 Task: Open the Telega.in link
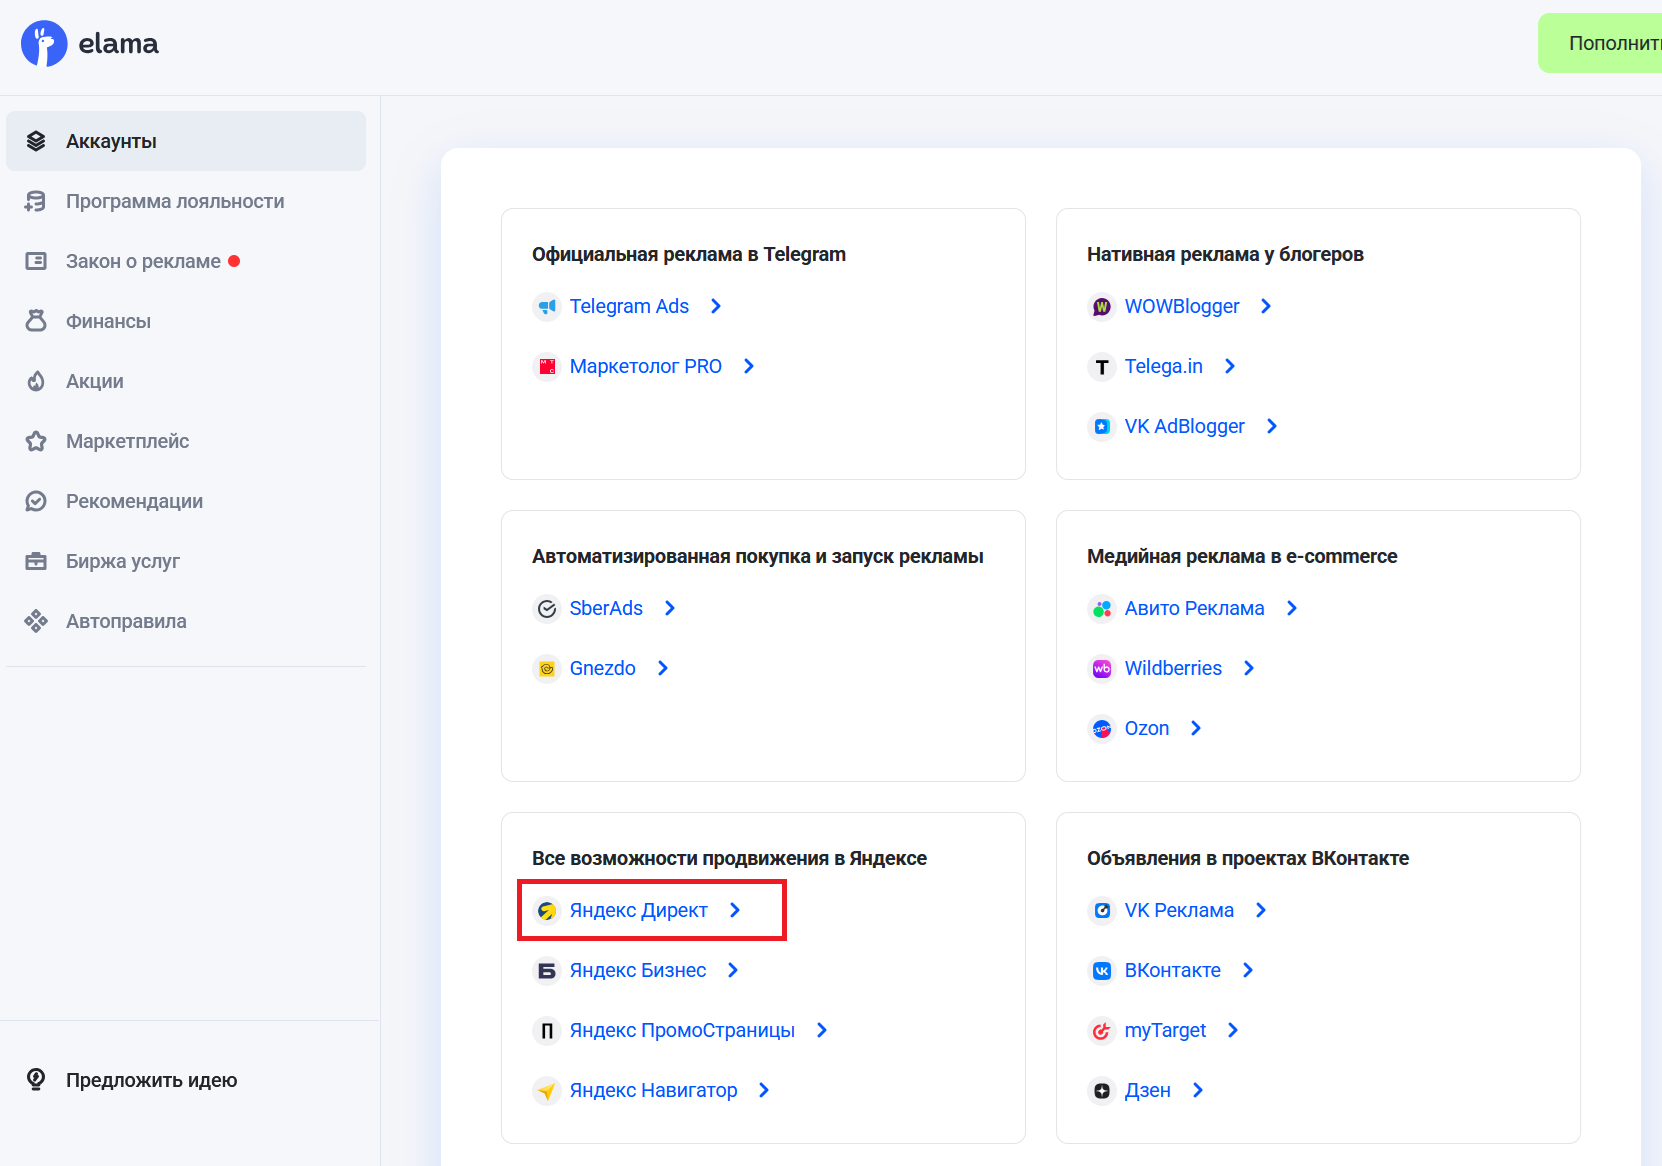point(1163,366)
